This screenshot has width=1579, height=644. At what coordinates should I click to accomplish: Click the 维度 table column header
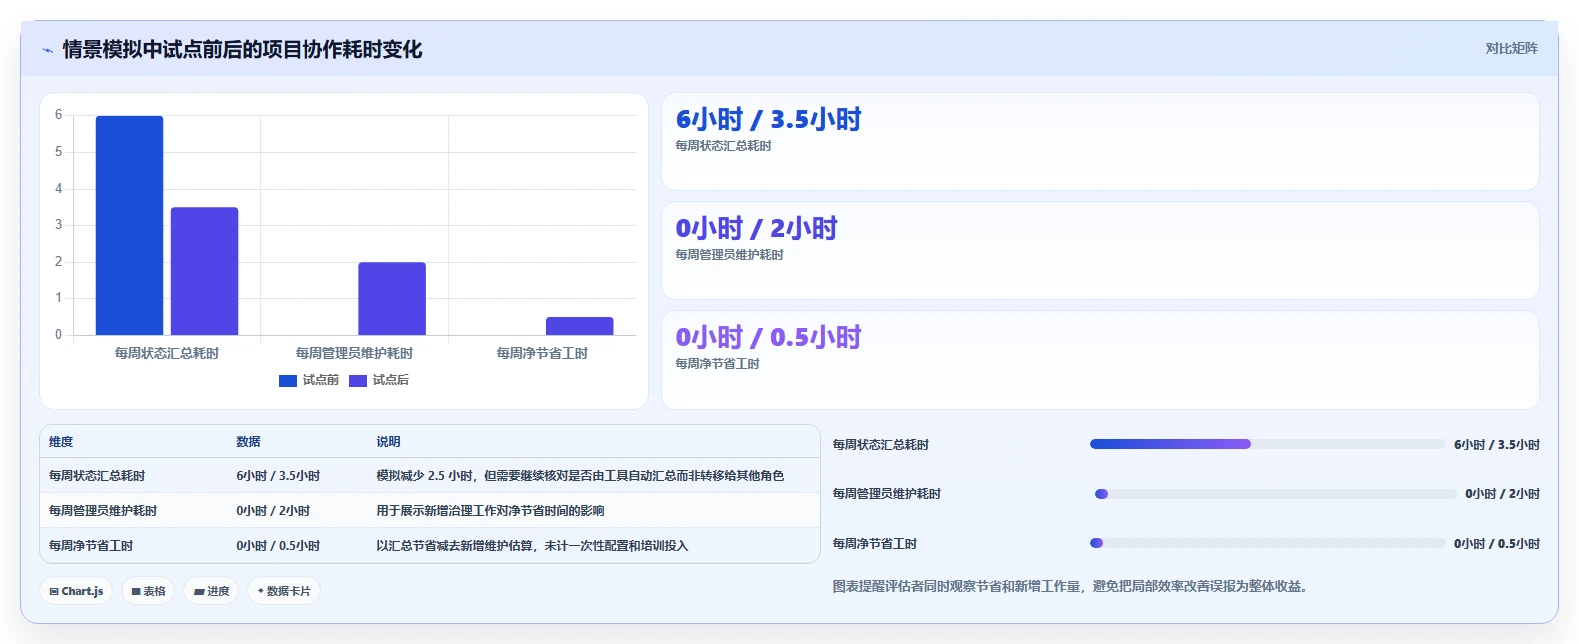(x=61, y=442)
